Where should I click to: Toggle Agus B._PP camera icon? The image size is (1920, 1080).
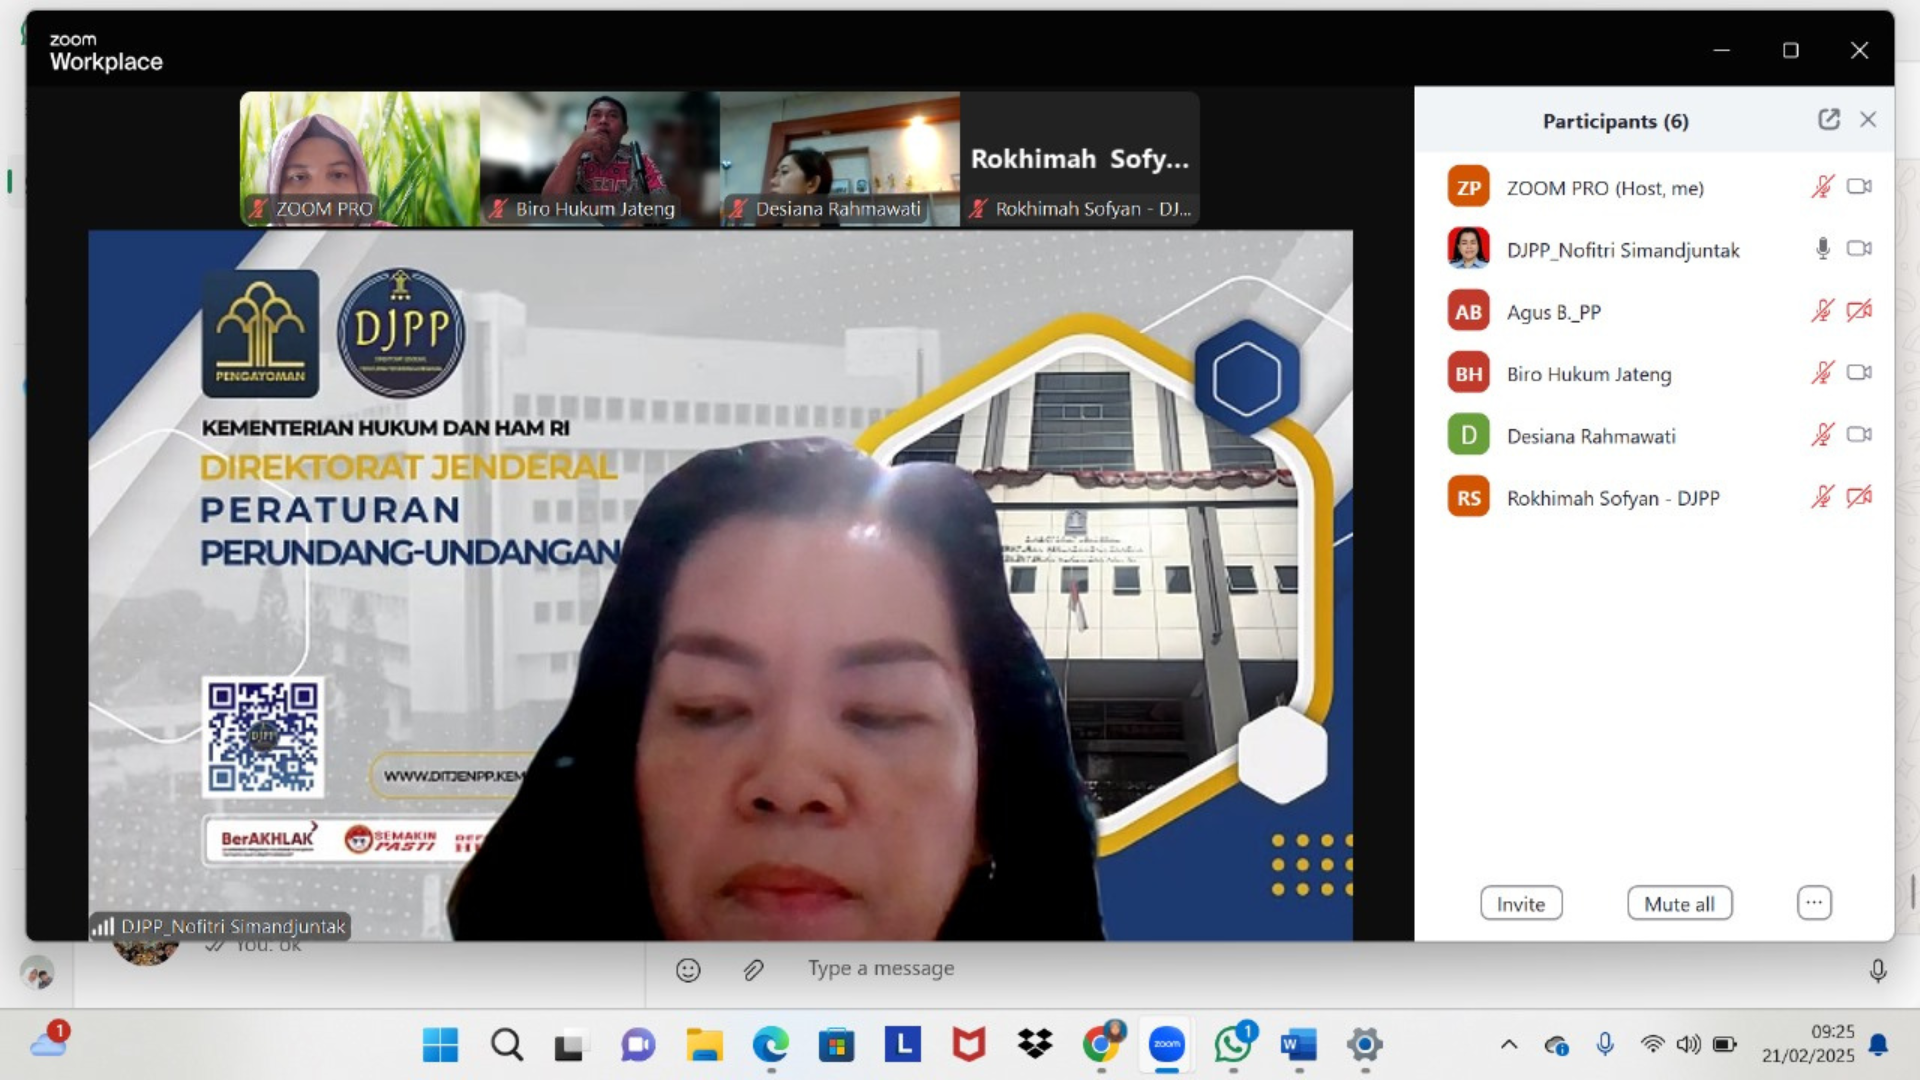pos(1859,311)
